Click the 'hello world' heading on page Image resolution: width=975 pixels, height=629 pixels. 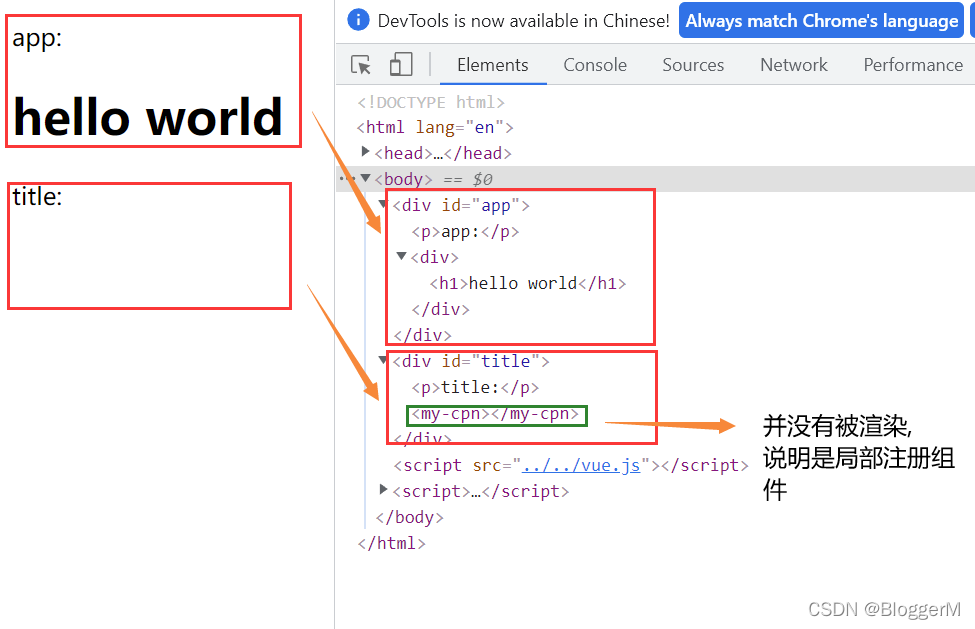(x=148, y=117)
